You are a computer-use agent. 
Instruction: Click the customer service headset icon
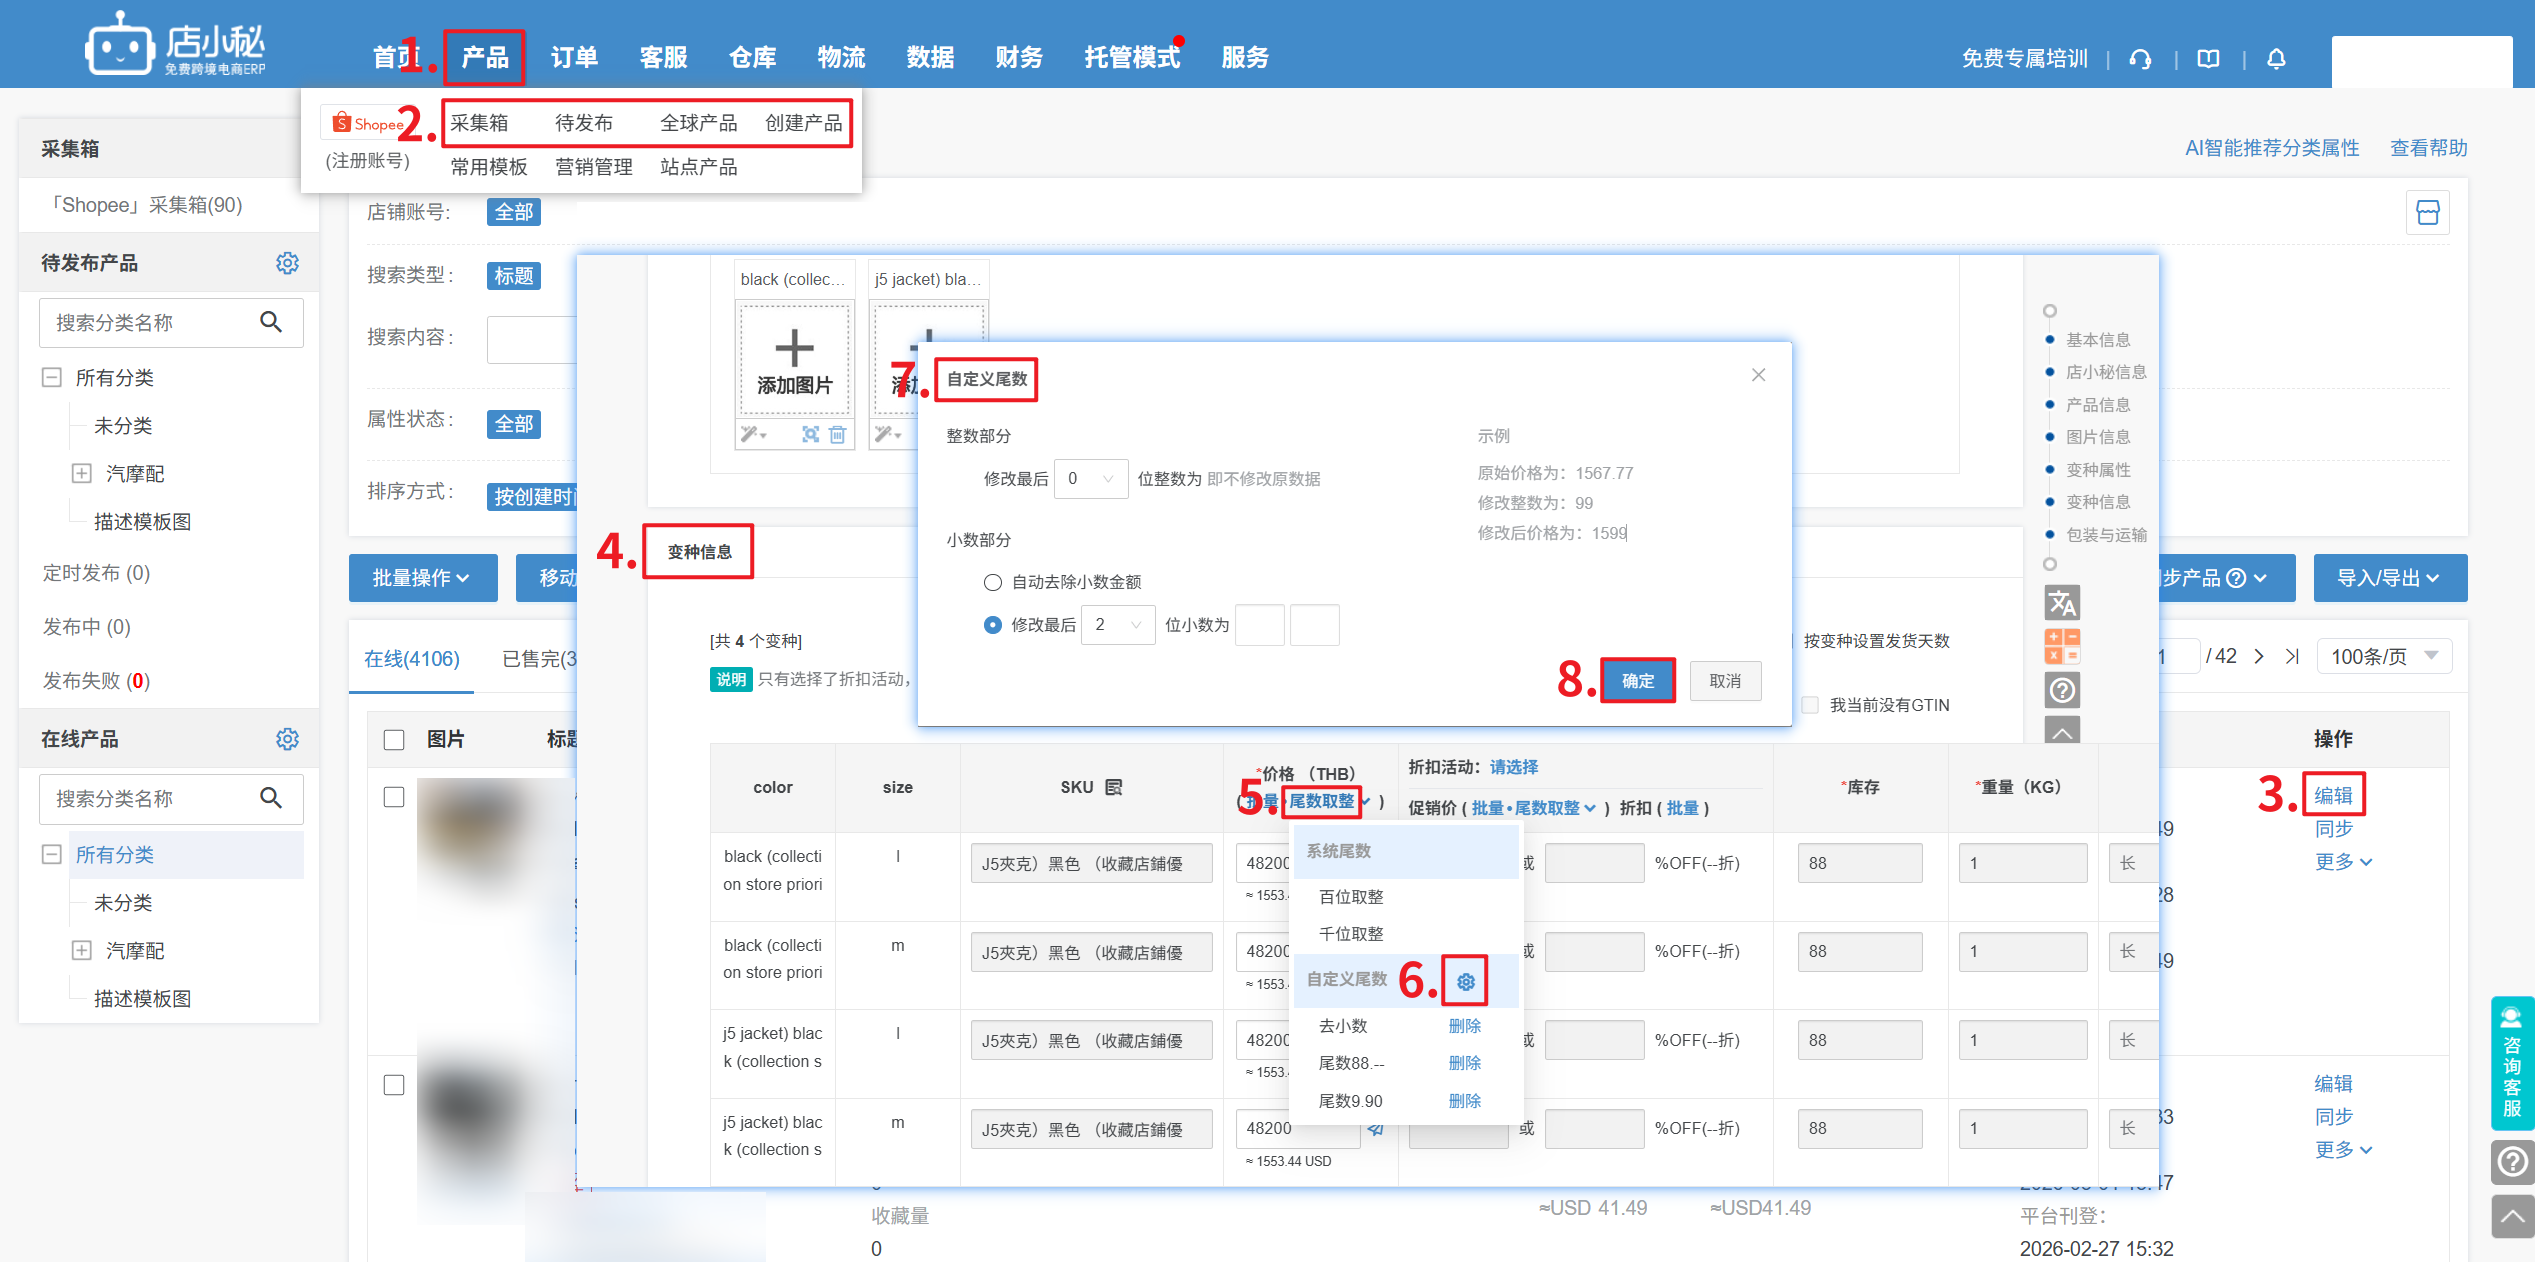click(2140, 59)
